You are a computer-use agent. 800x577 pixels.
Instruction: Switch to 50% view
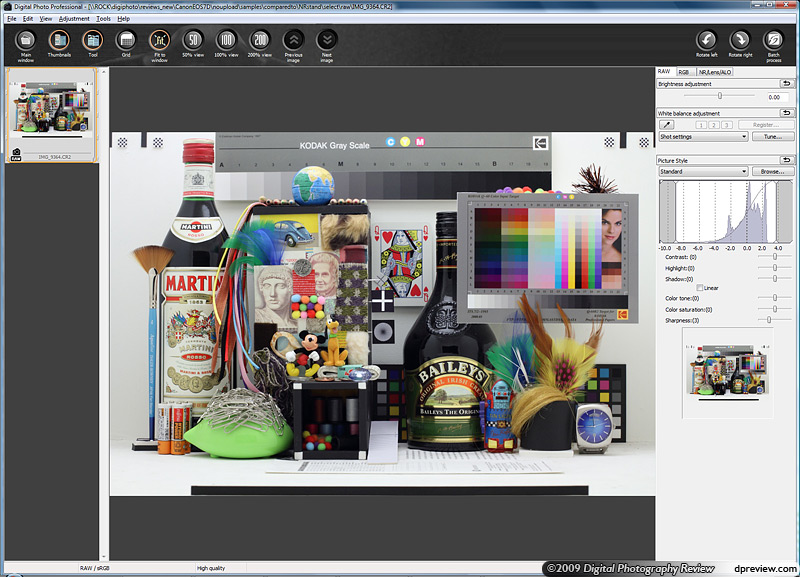pos(193,43)
